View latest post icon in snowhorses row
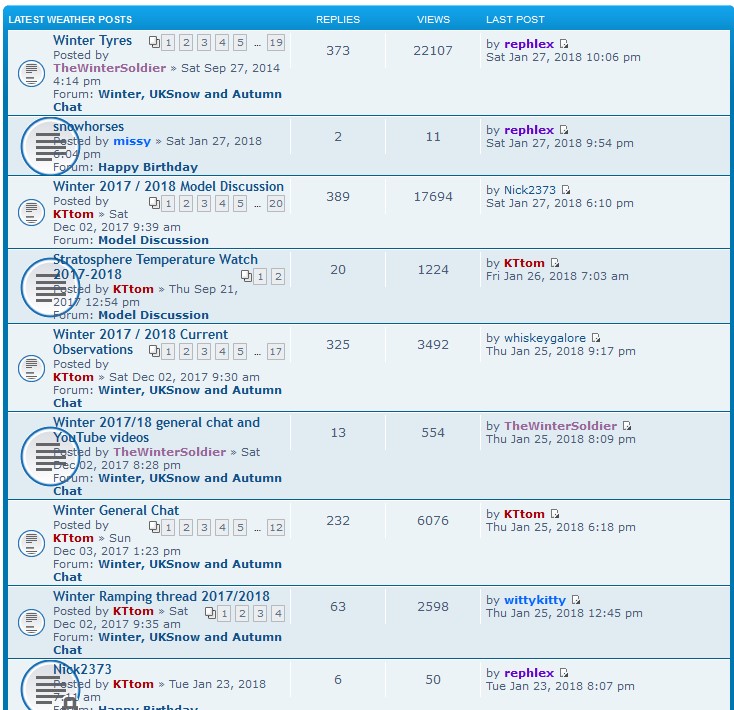 click(x=564, y=130)
